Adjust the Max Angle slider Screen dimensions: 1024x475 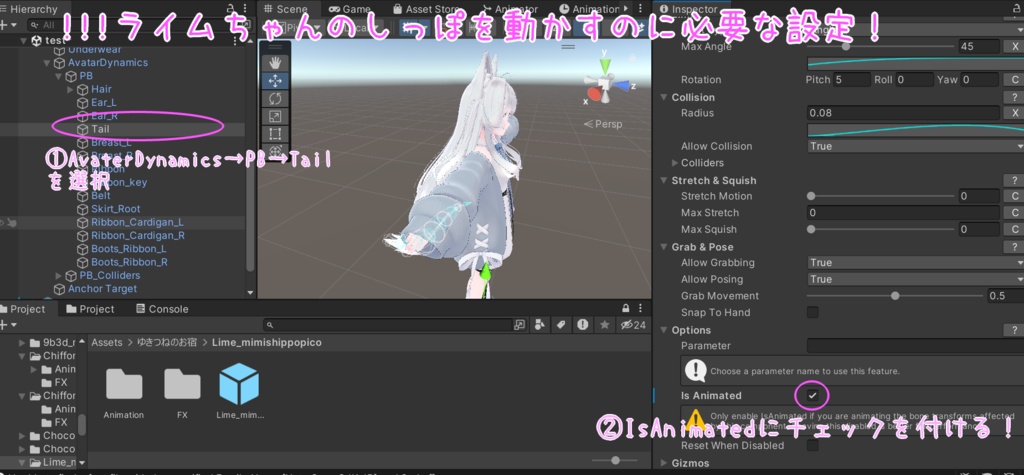click(881, 46)
